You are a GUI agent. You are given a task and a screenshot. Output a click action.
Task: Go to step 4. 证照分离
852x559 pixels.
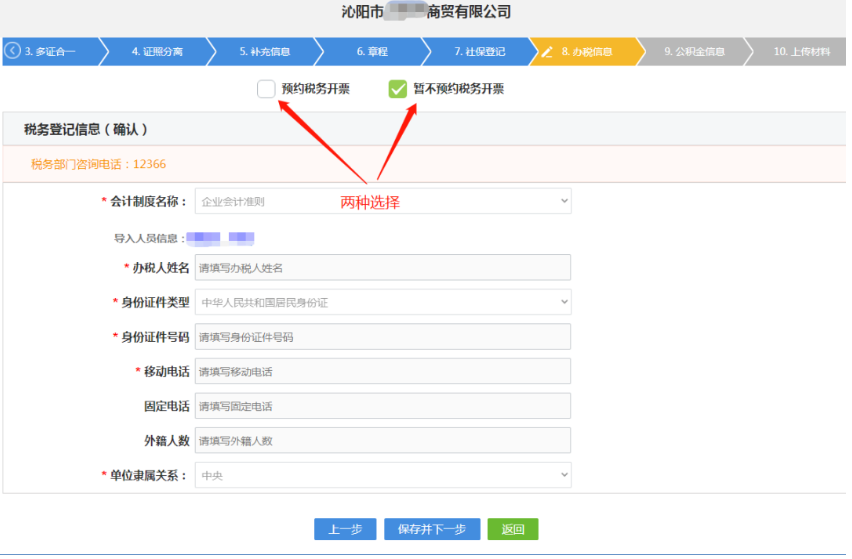157,52
